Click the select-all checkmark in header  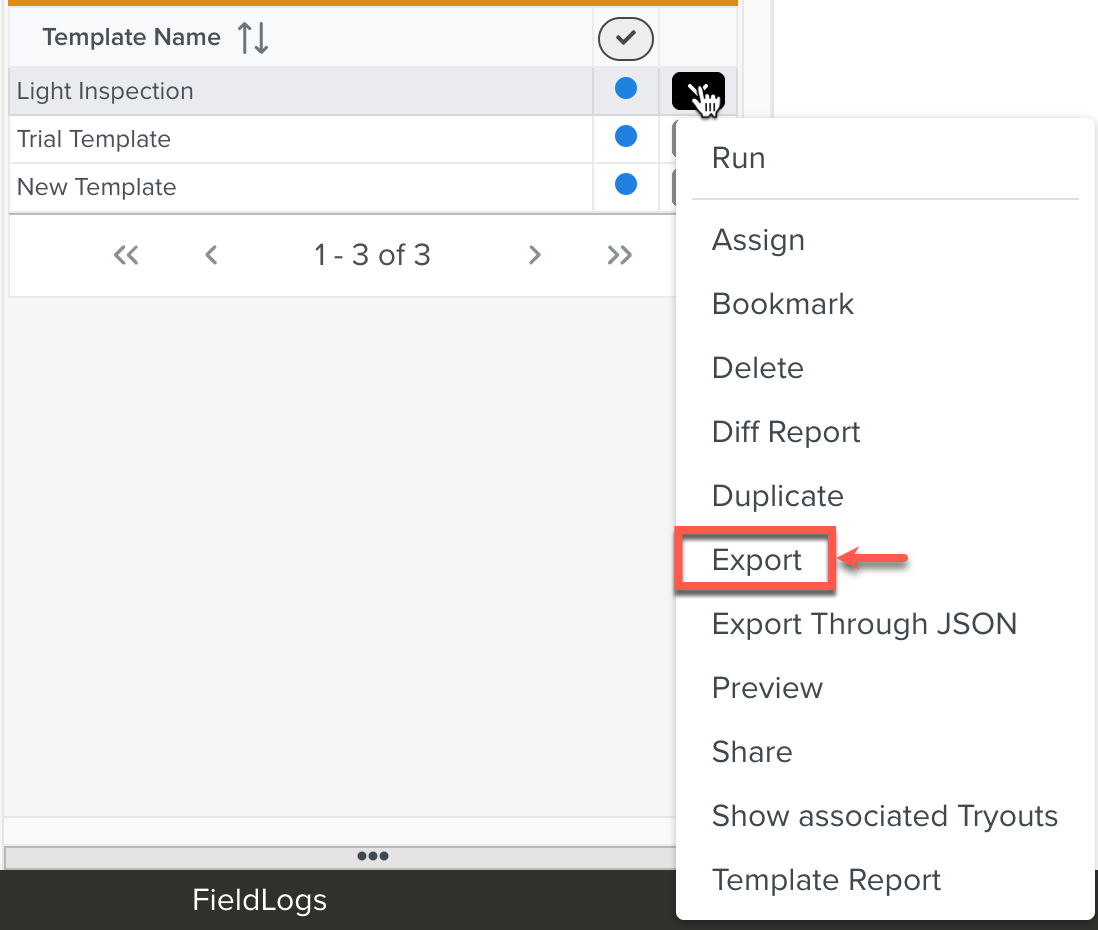625,39
